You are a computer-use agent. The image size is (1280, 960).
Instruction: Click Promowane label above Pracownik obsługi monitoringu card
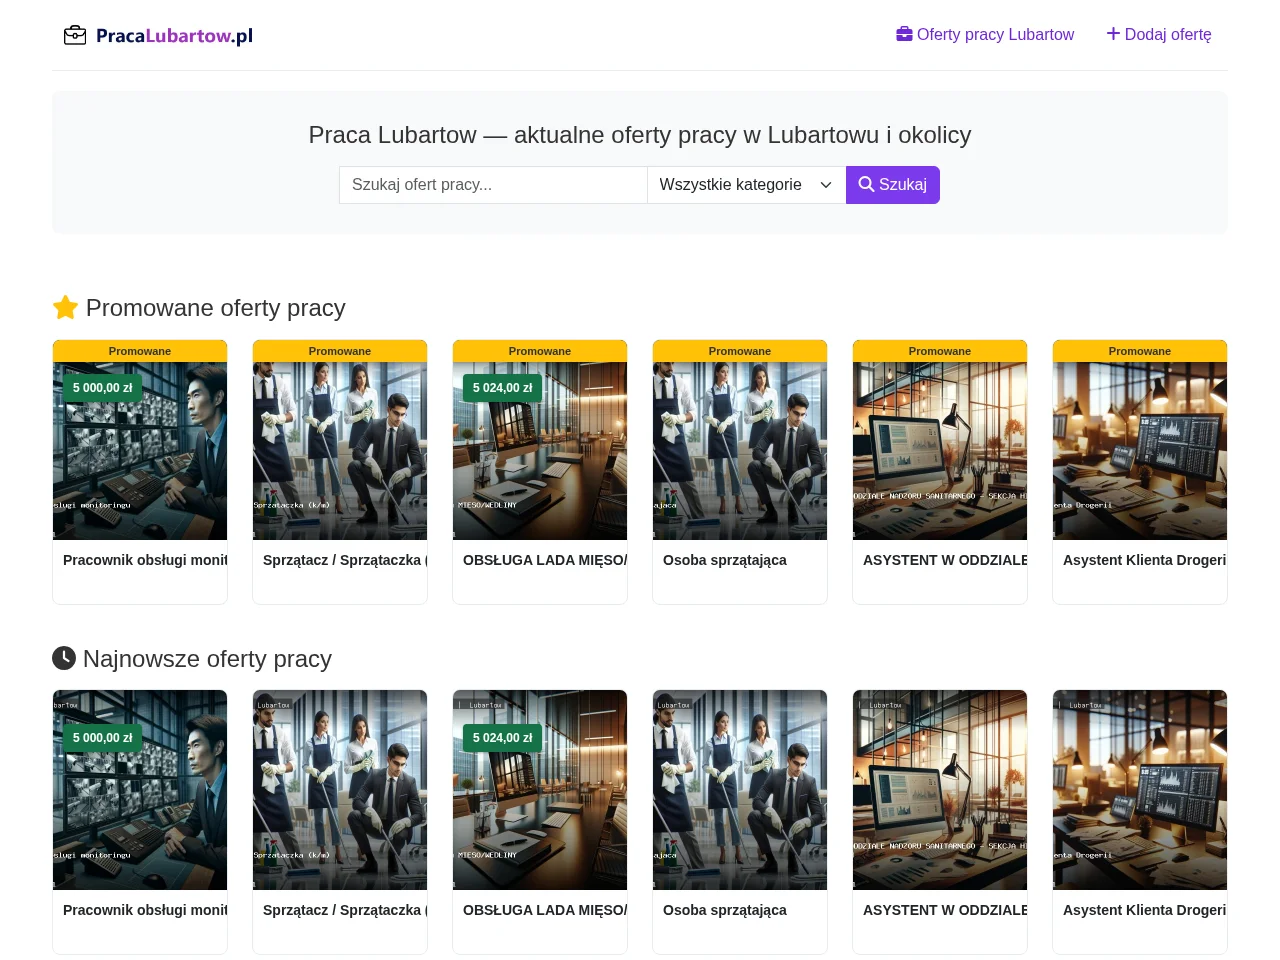140,351
